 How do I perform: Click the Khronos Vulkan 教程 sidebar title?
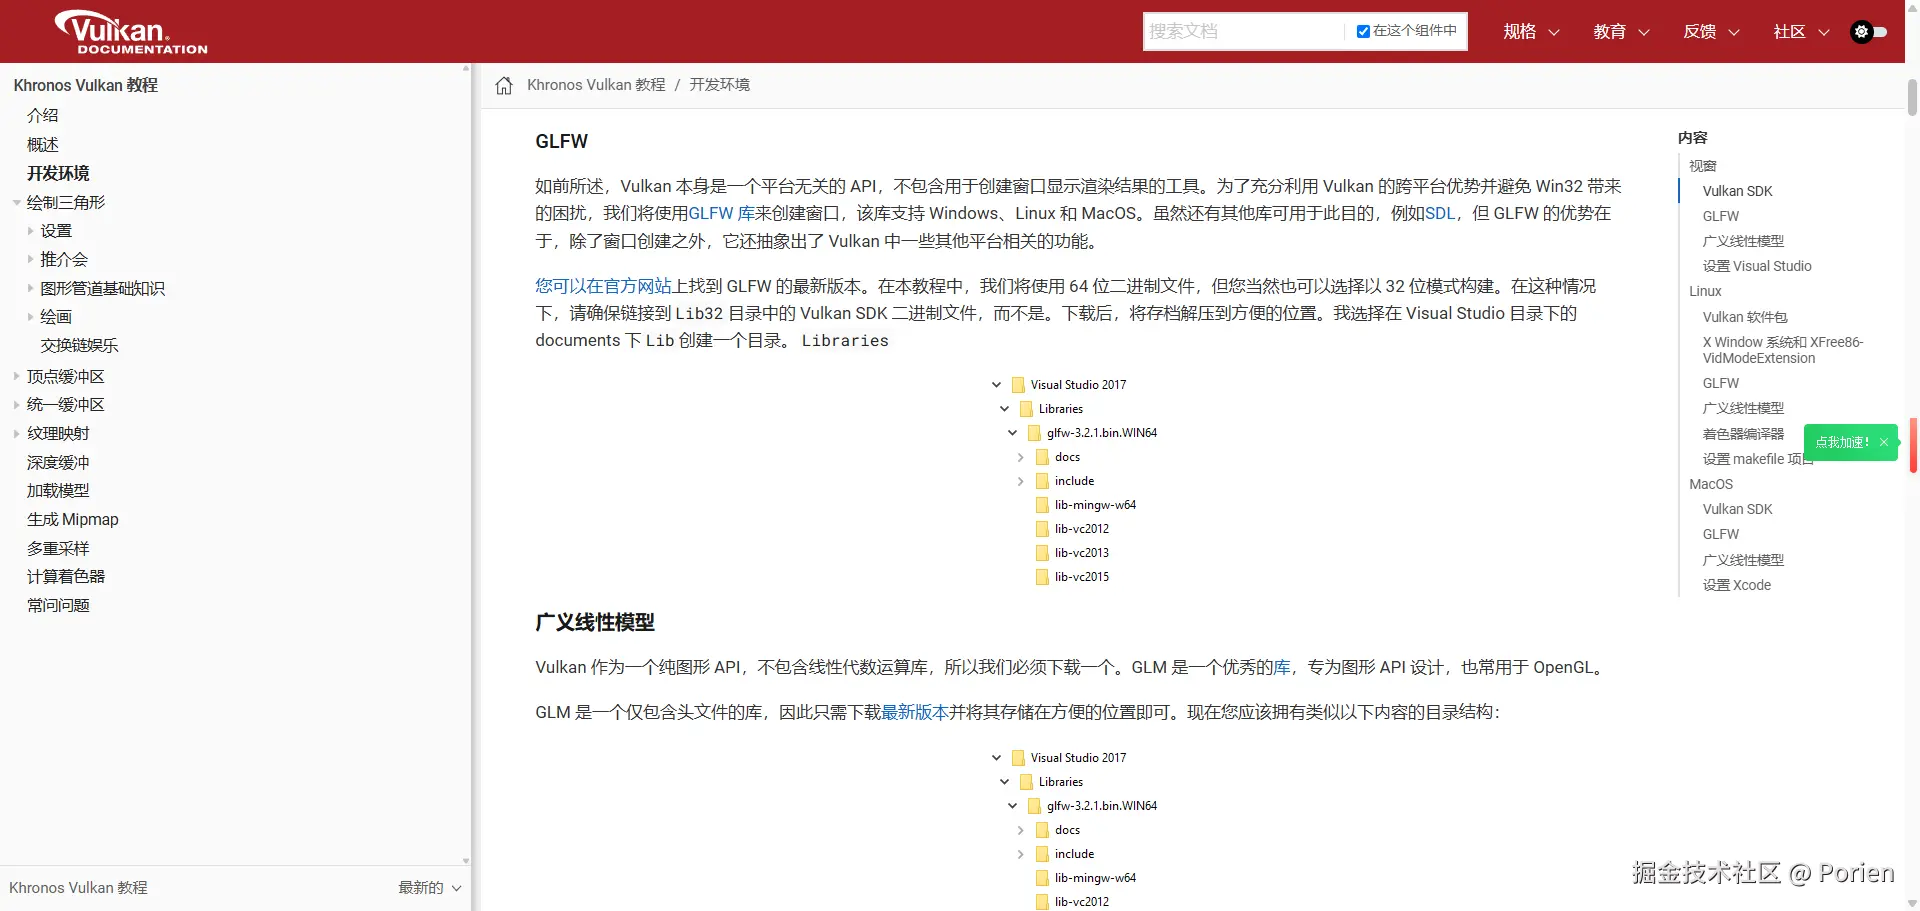click(86, 86)
